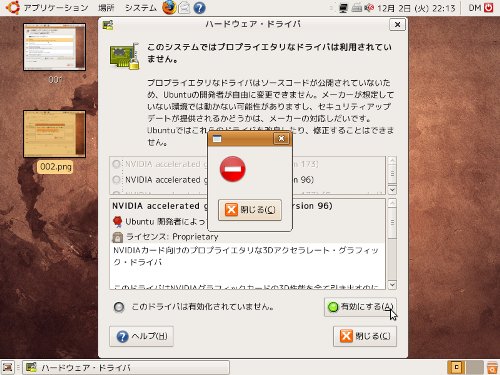500x375 pixels.
Task: Open the mail icon in the top panel
Action: tap(184, 8)
